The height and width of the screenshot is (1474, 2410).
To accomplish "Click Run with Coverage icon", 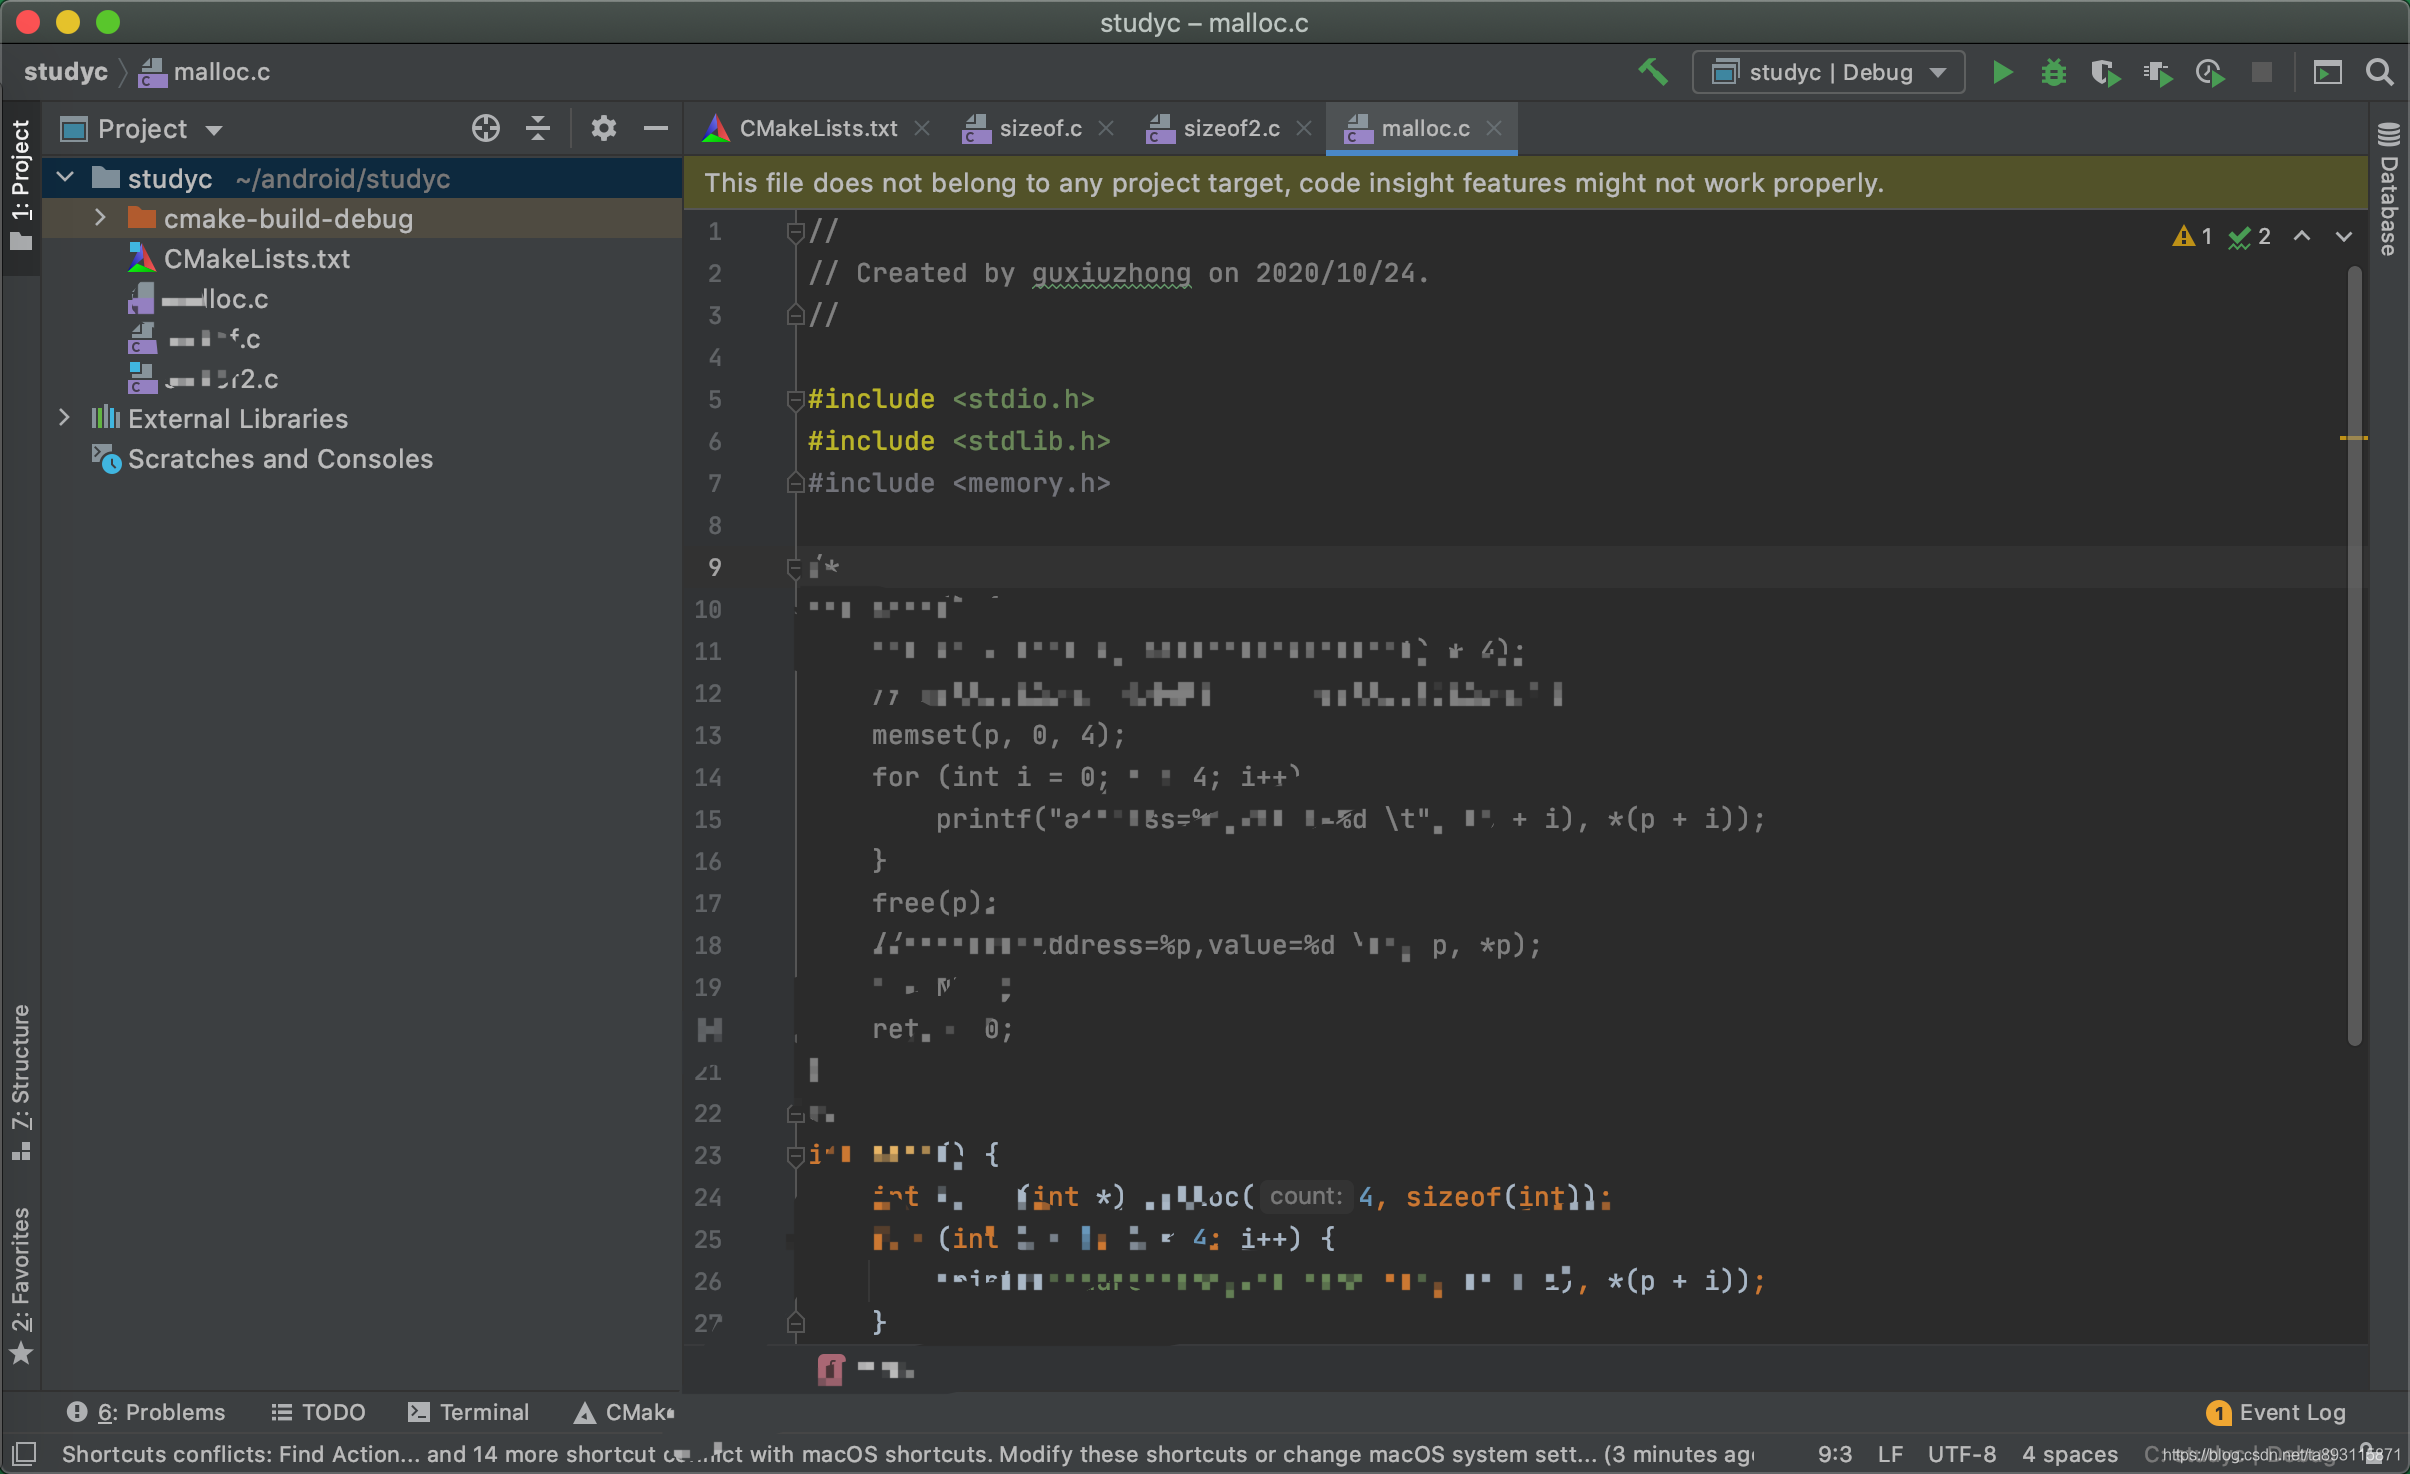I will (x=2106, y=72).
